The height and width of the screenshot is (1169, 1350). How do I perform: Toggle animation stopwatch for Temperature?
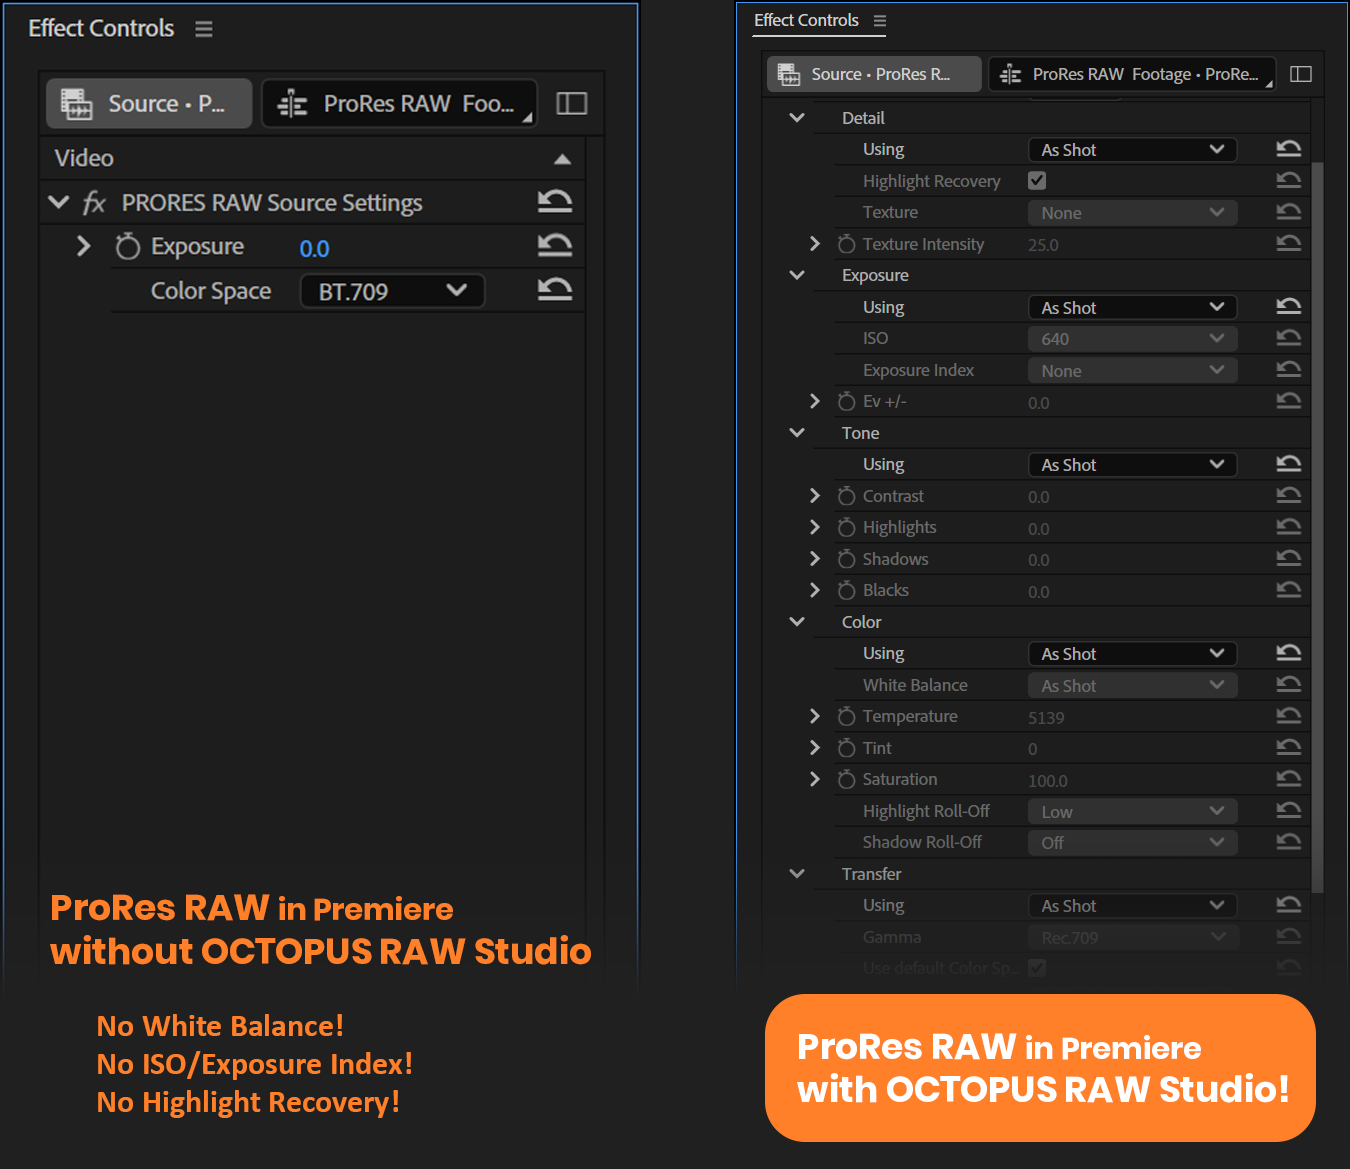[846, 716]
